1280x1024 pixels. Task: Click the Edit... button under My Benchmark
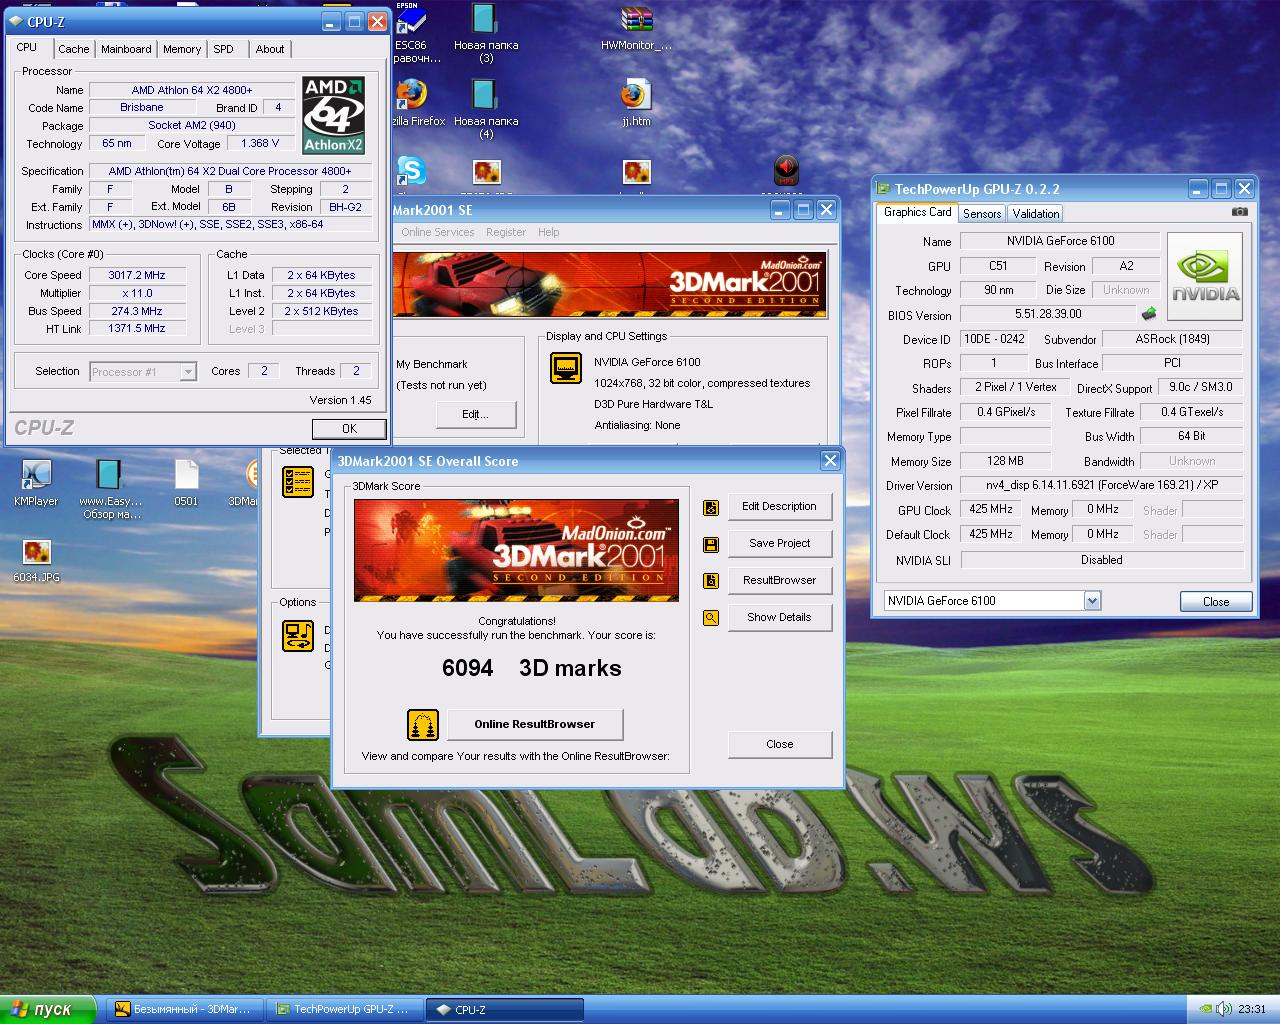(x=475, y=414)
